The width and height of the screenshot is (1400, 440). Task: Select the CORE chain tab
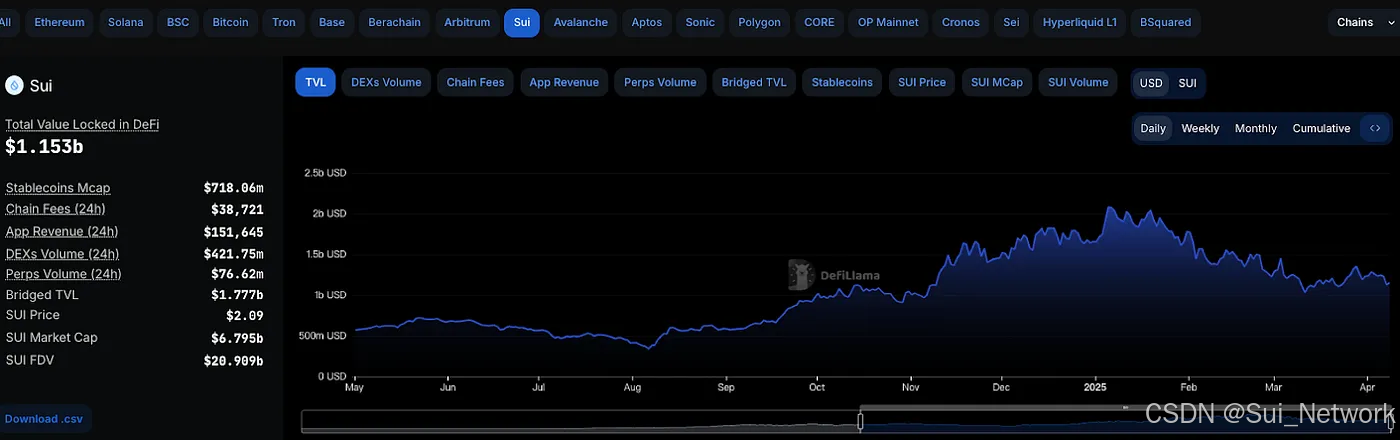pyautogui.click(x=819, y=22)
